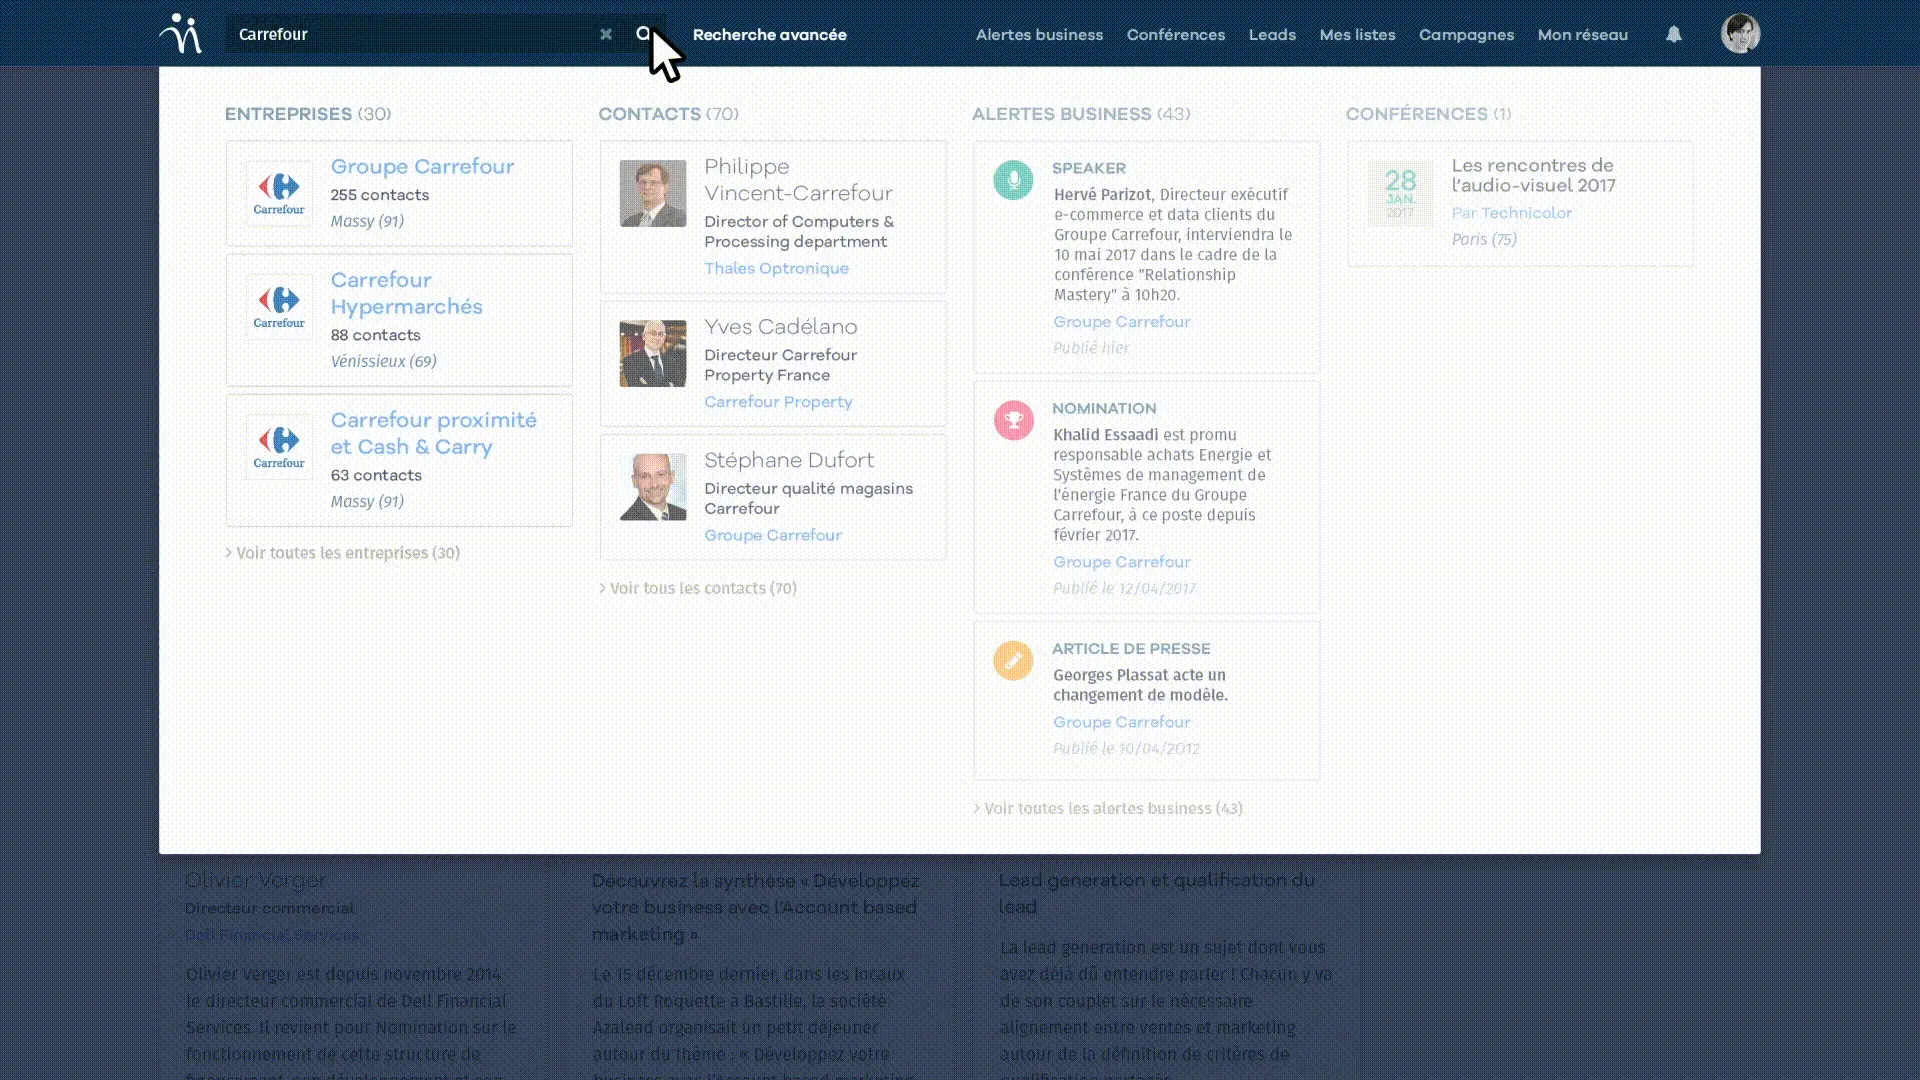Image resolution: width=1920 pixels, height=1080 pixels.
Task: Click the 63 contacts text
Action: coord(376,475)
